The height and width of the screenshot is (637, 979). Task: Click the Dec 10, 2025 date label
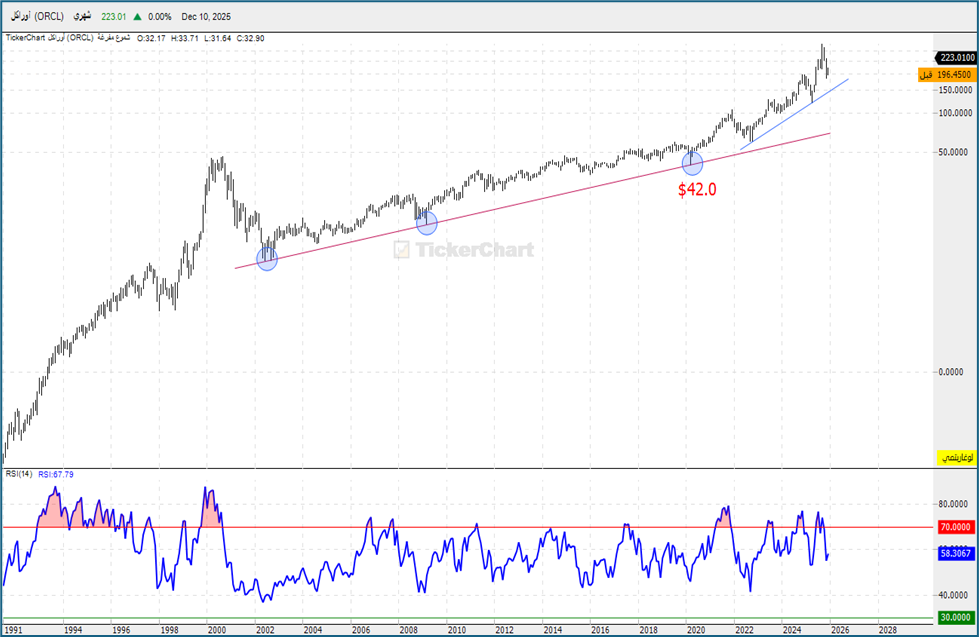(206, 17)
